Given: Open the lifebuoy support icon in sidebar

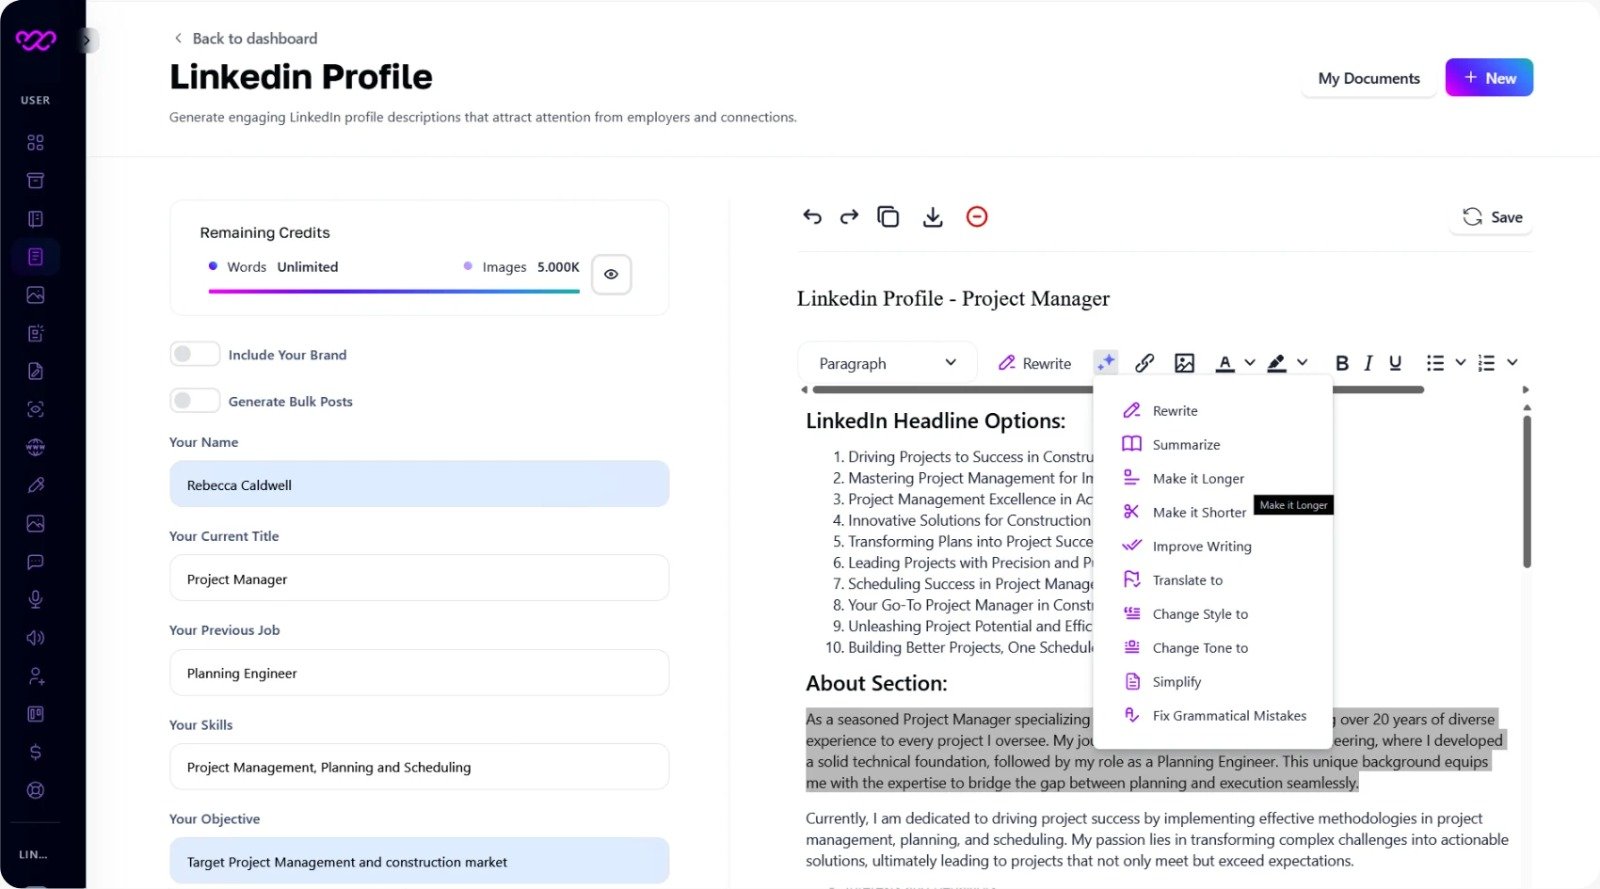Looking at the screenshot, I should click(x=35, y=790).
